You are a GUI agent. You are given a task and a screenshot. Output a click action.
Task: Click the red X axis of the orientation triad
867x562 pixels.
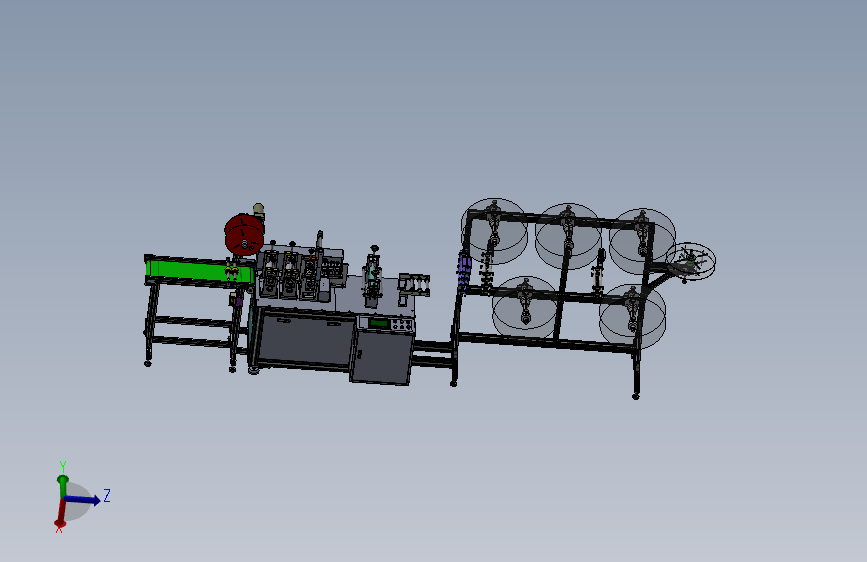click(x=61, y=514)
